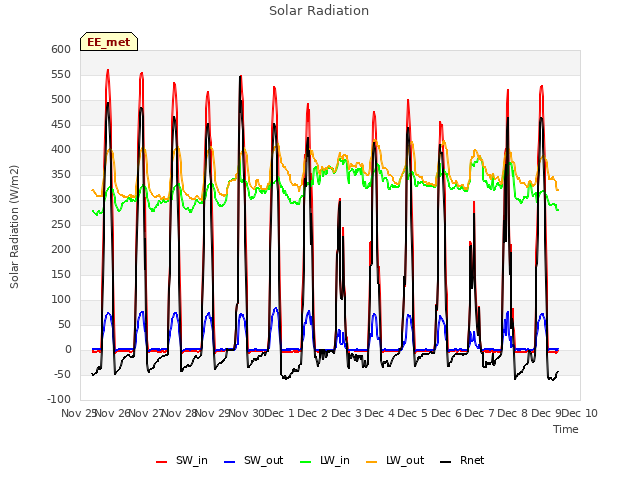Click the SW_in legend label
640x480 pixels.
click(x=191, y=460)
